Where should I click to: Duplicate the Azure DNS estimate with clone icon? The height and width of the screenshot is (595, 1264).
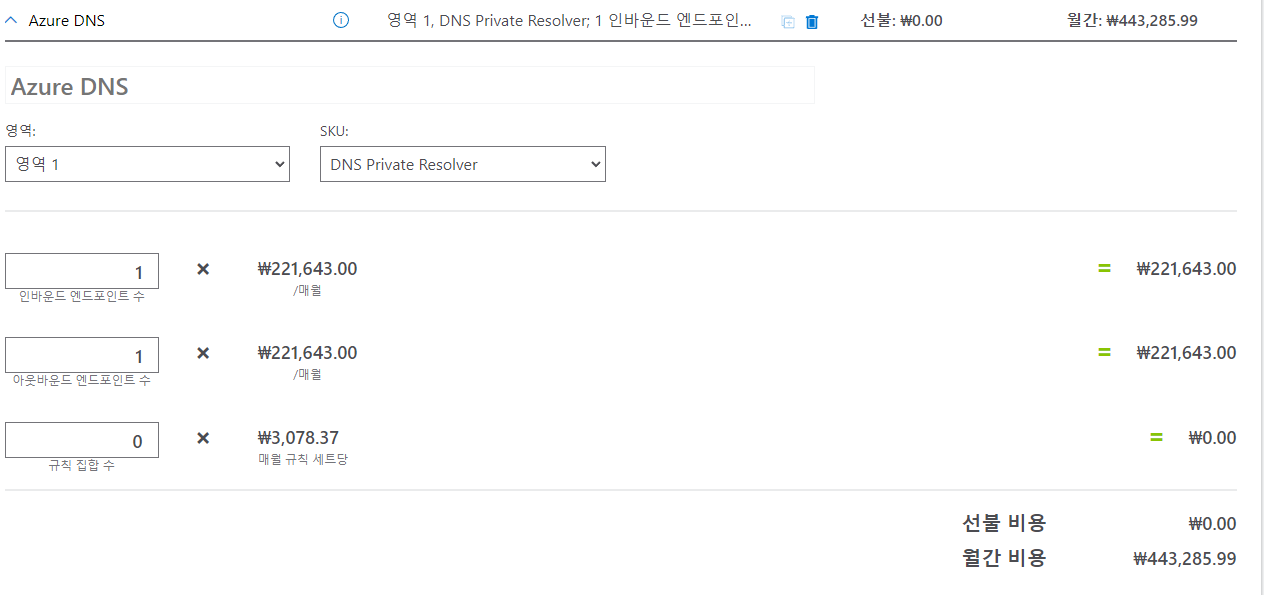pyautogui.click(x=788, y=21)
